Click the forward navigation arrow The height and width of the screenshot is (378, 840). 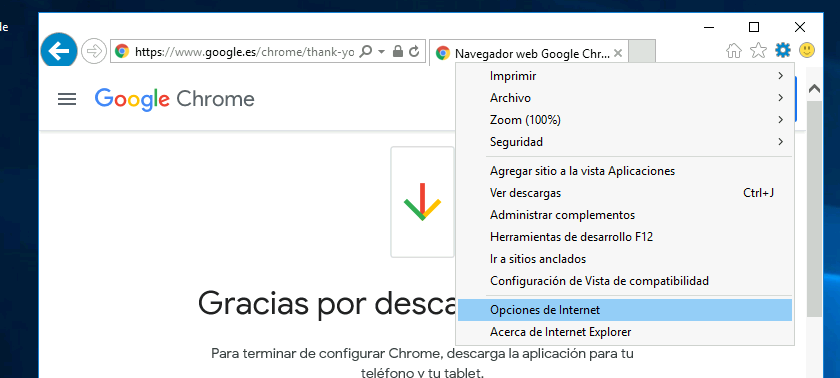coord(94,51)
